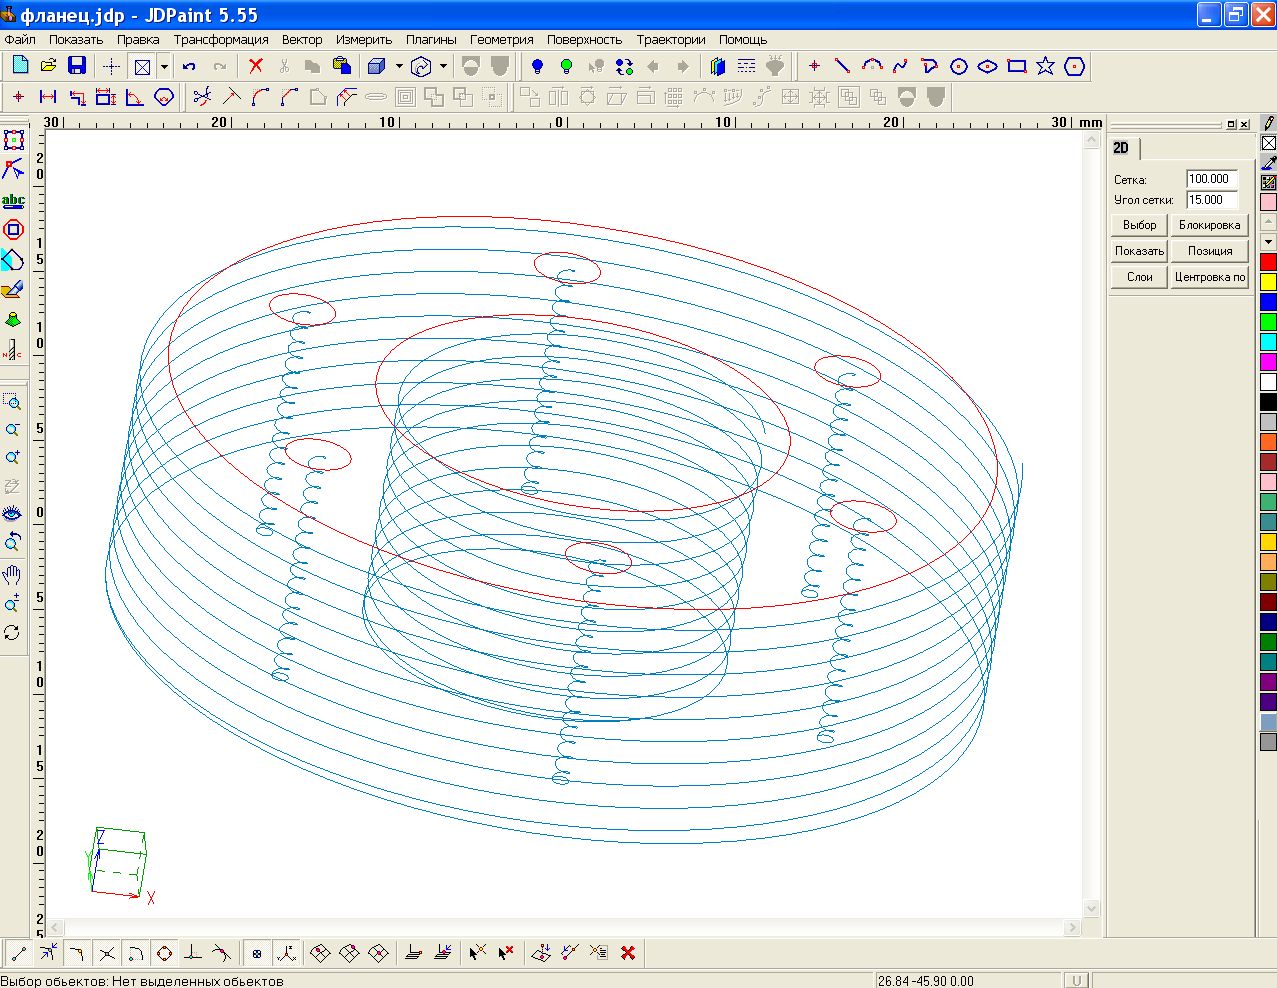Image resolution: width=1277 pixels, height=988 pixels.
Task: Select the straight line drawing tool
Action: [842, 66]
